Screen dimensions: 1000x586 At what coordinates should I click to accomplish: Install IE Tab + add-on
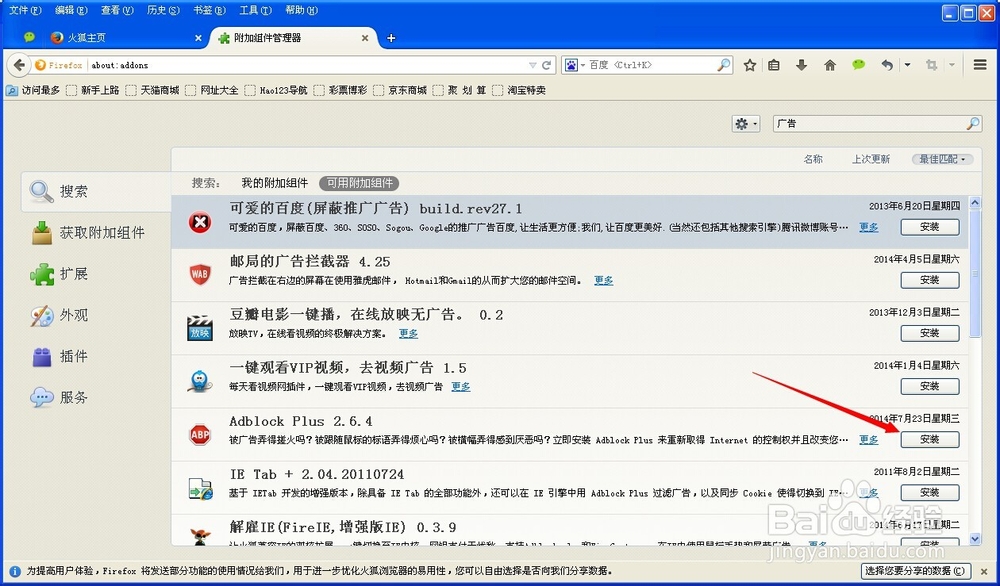pos(930,493)
